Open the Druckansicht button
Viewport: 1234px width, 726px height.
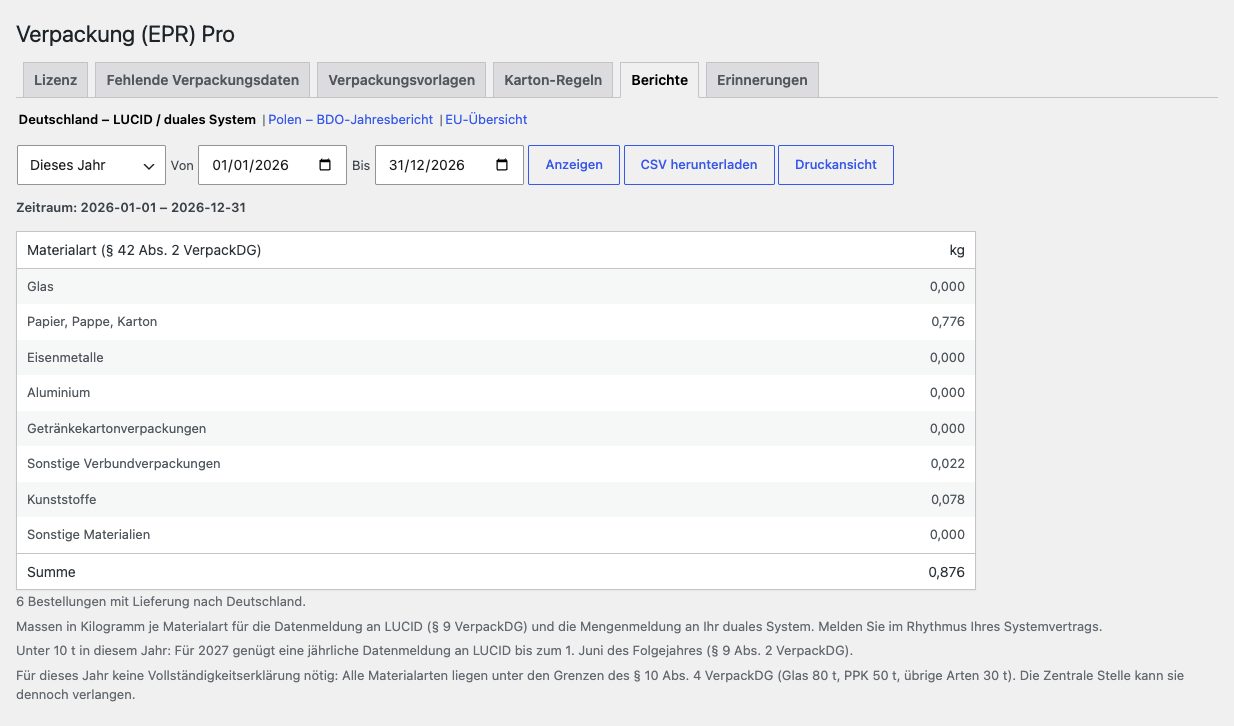click(x=836, y=165)
